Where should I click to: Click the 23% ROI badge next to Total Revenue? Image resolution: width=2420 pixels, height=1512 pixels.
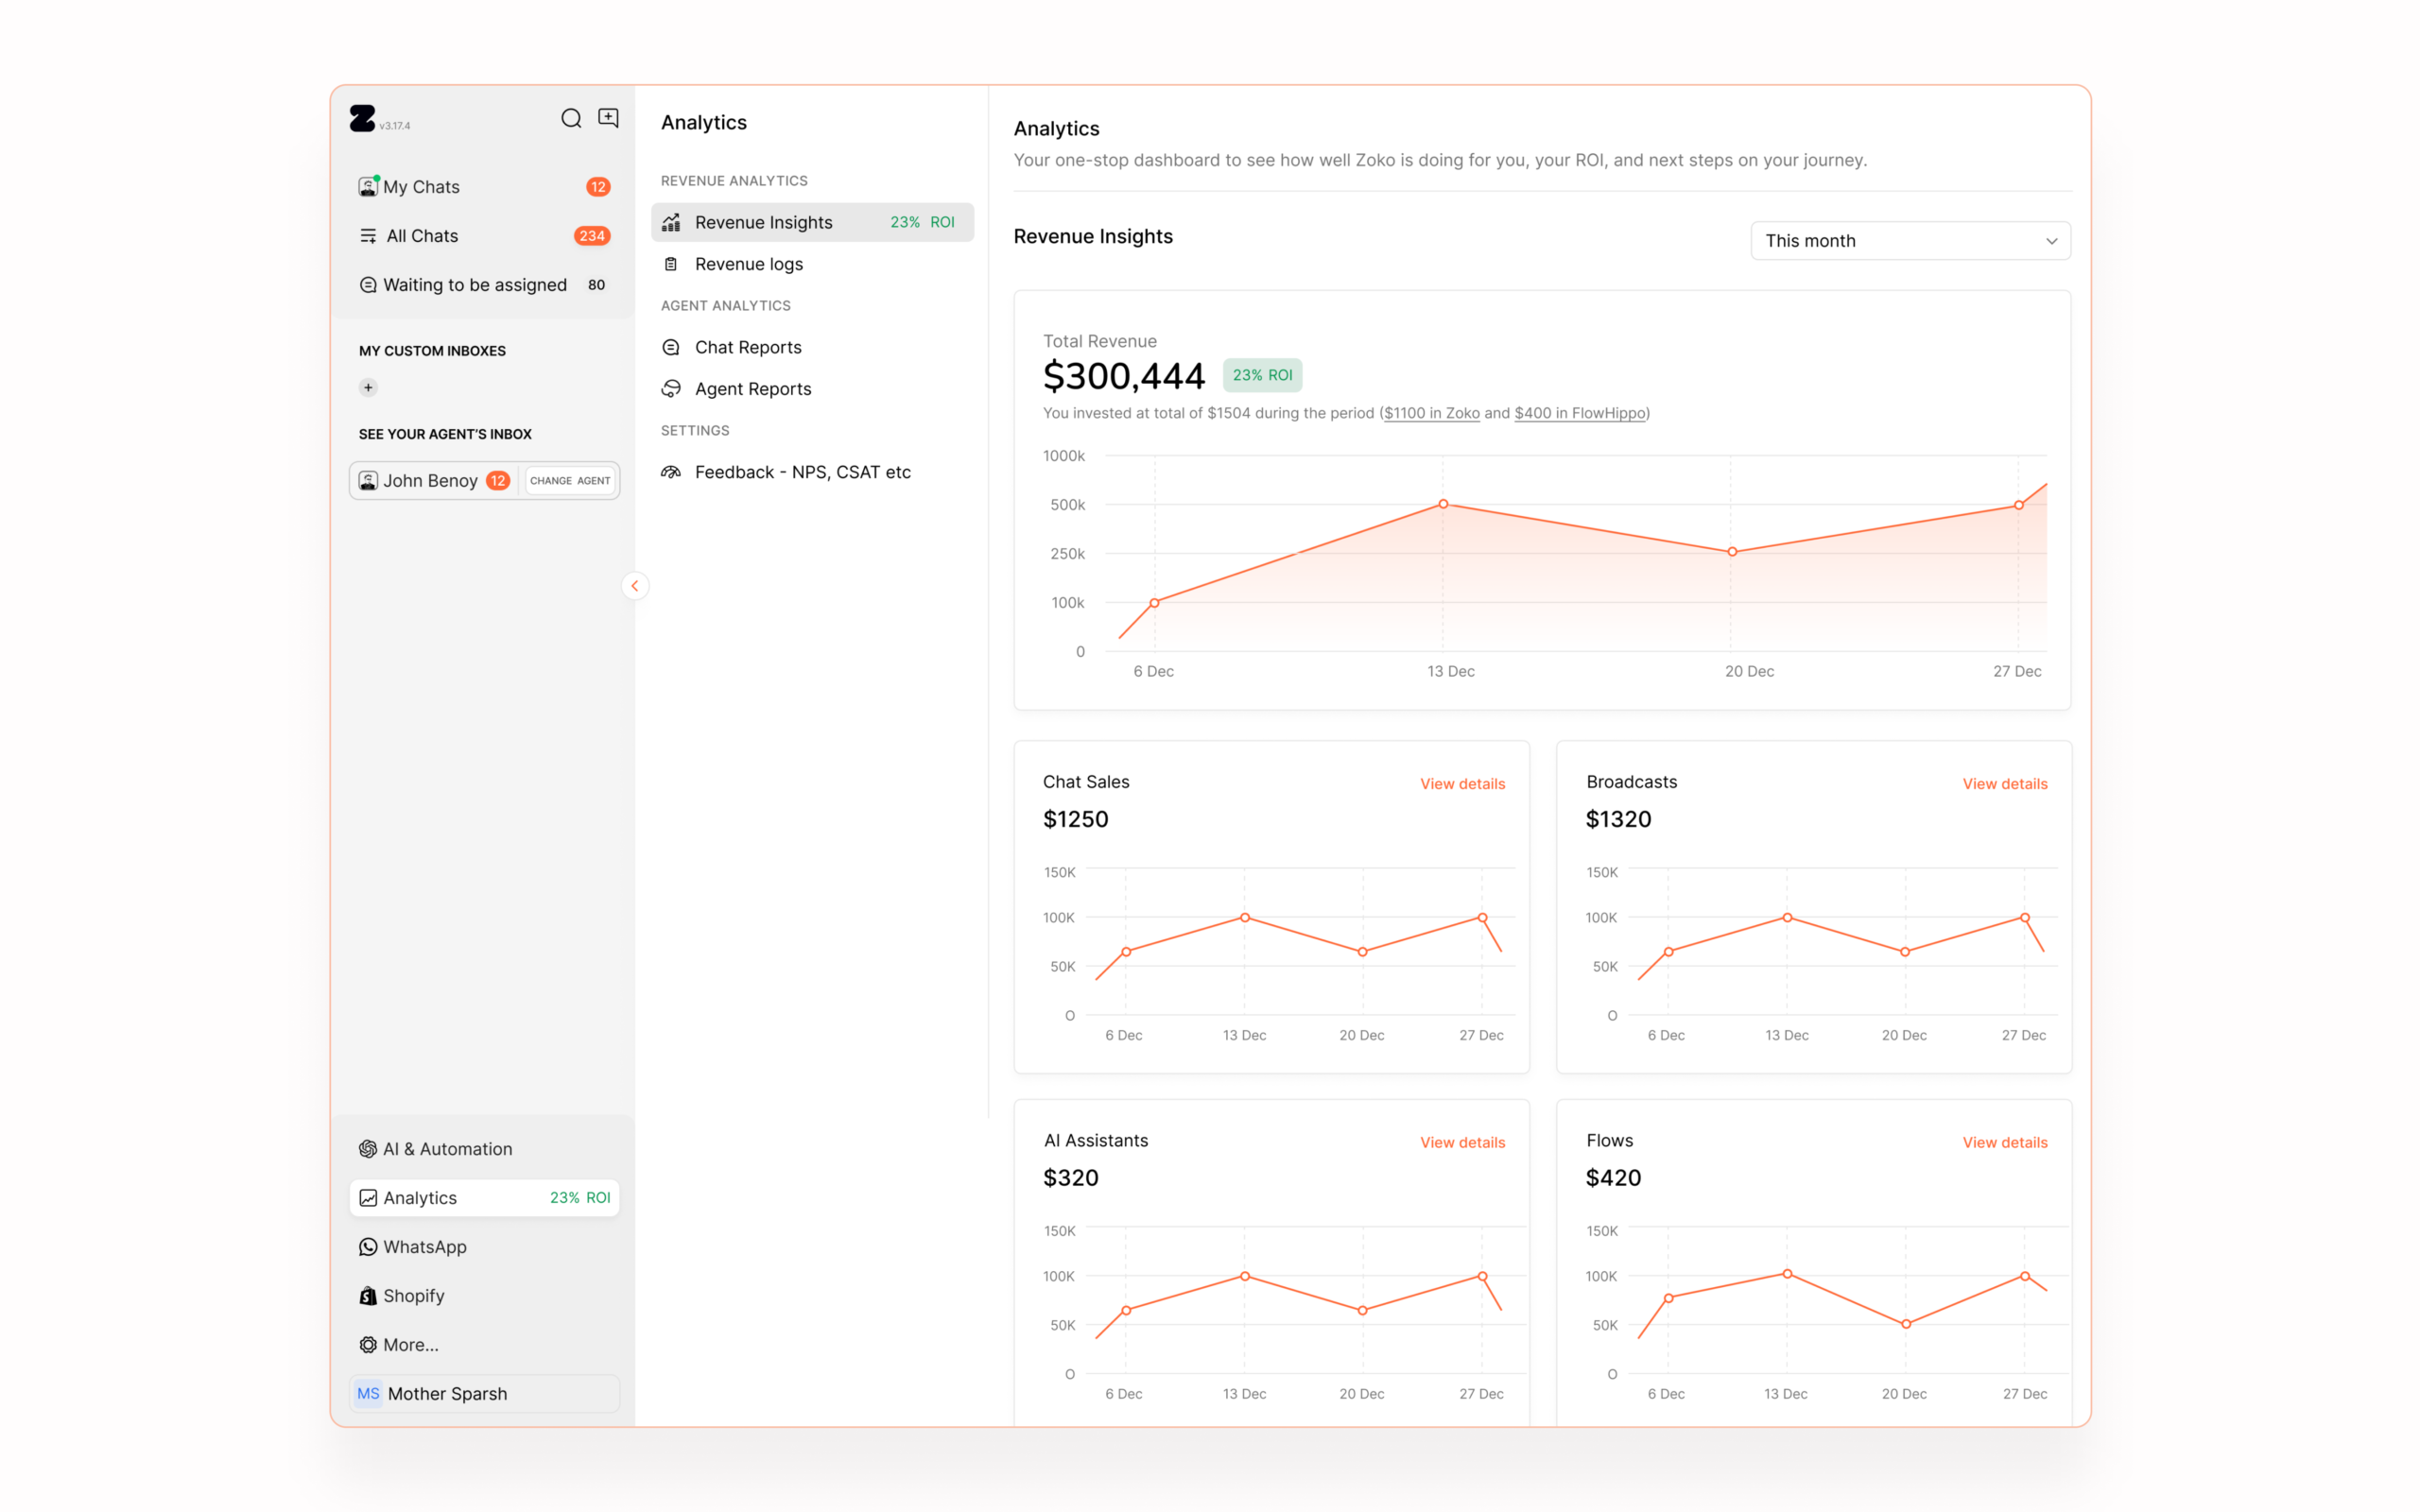(1262, 375)
